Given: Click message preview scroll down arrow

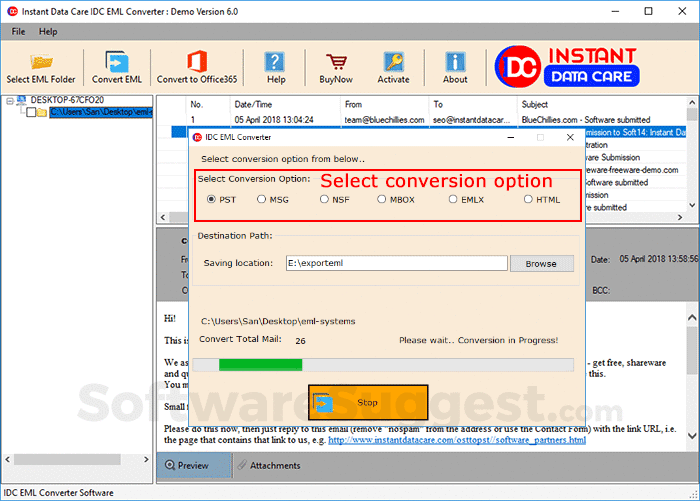Looking at the screenshot, I should (692, 436).
